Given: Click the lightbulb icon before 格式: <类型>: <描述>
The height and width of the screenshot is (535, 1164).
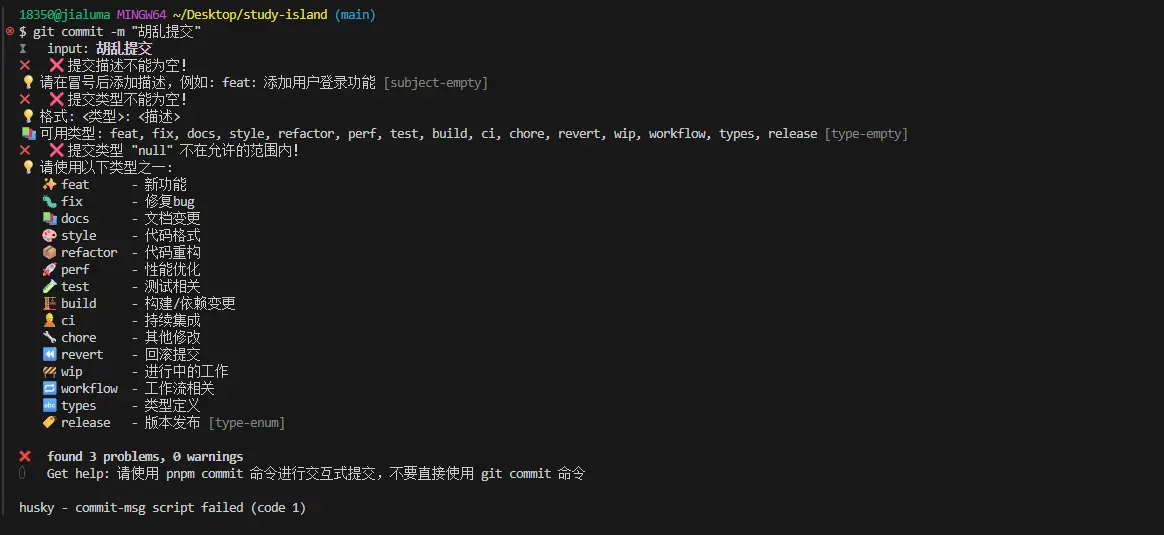Looking at the screenshot, I should (x=28, y=117).
